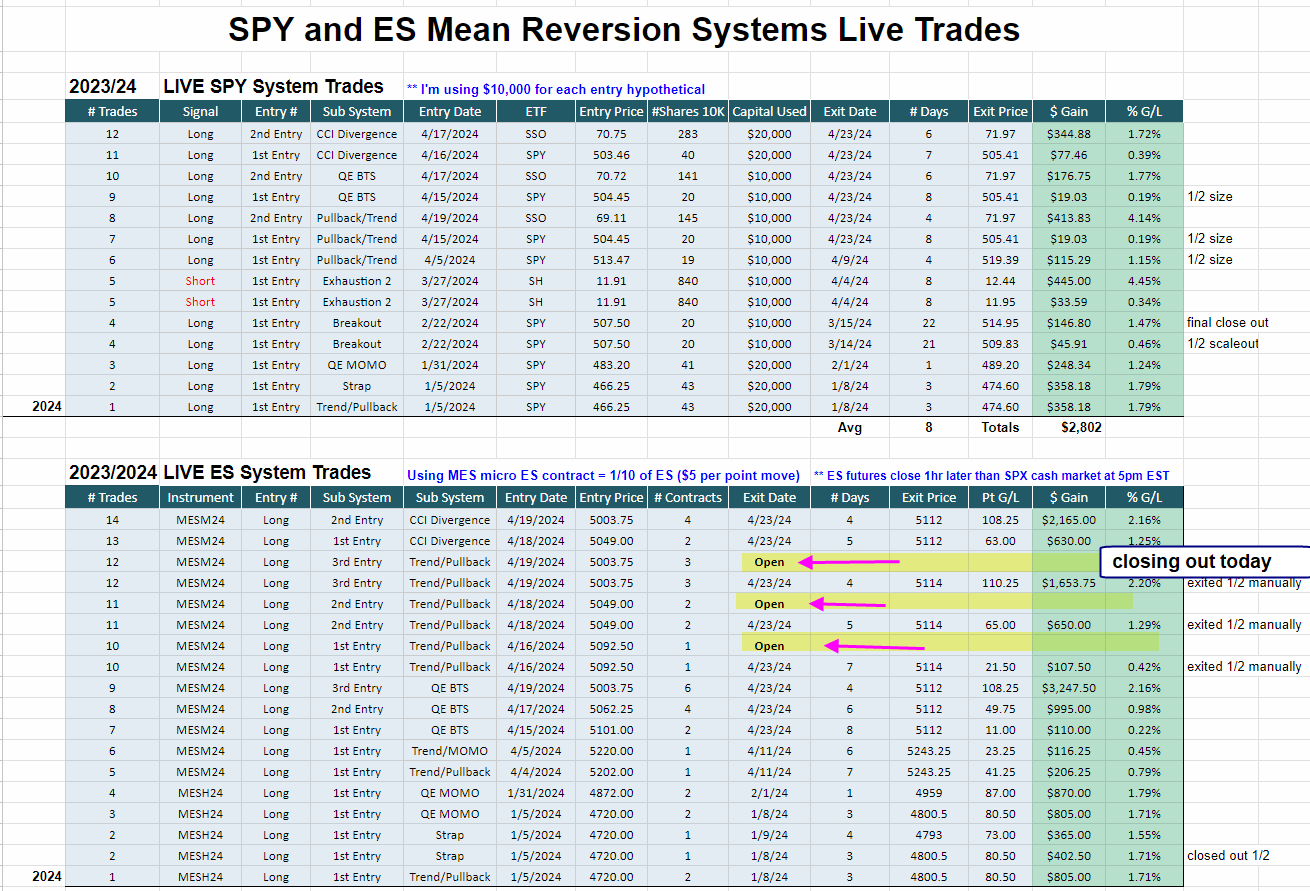
Task: Select the '4959' exit price cell
Action: [927, 793]
